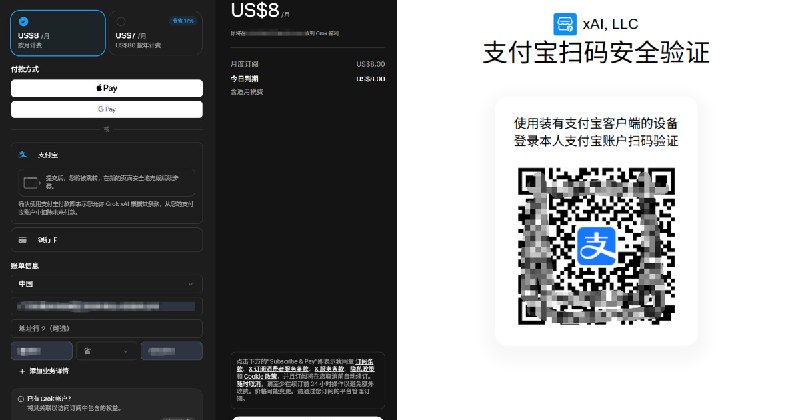This screenshot has height=420, width=800.
Task: Click the credit card icon in payment list
Action: click(x=22, y=240)
